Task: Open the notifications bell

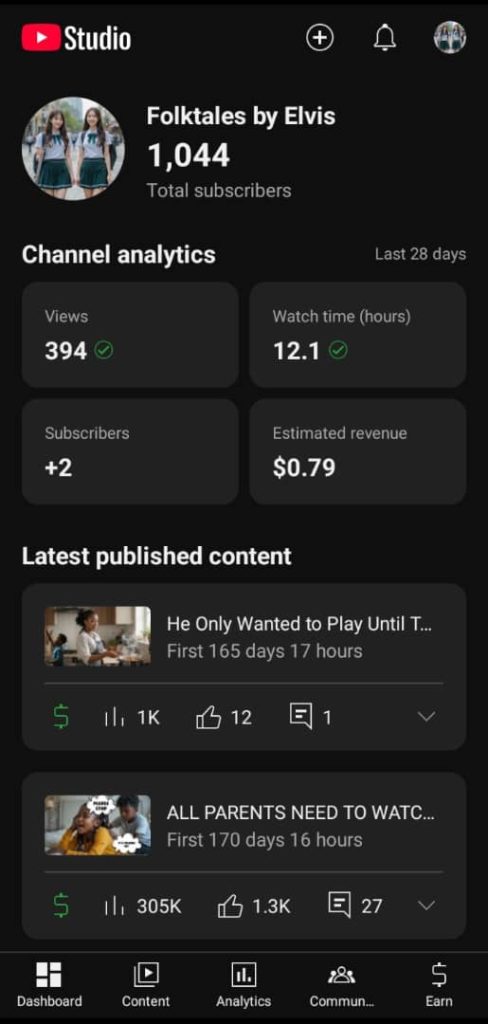Action: click(385, 37)
